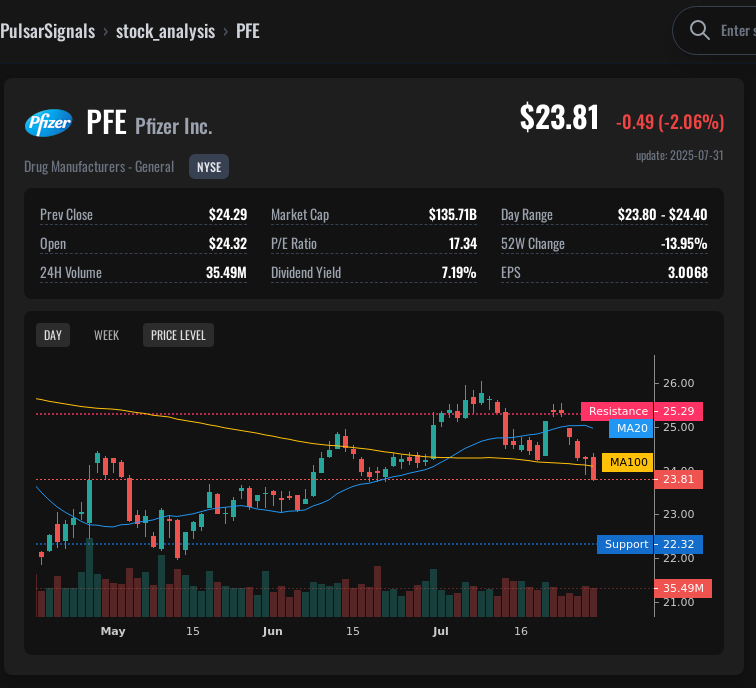756x688 pixels.
Task: Click the Pfizer logo
Action: (48, 123)
